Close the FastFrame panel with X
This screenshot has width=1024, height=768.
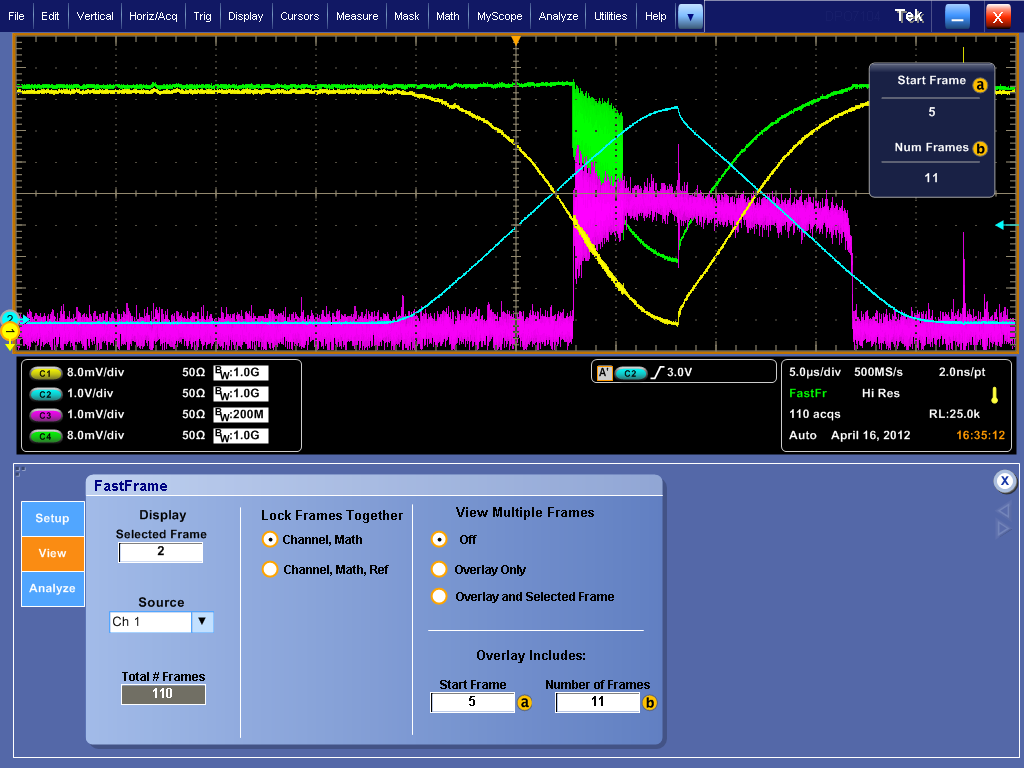coord(1004,481)
